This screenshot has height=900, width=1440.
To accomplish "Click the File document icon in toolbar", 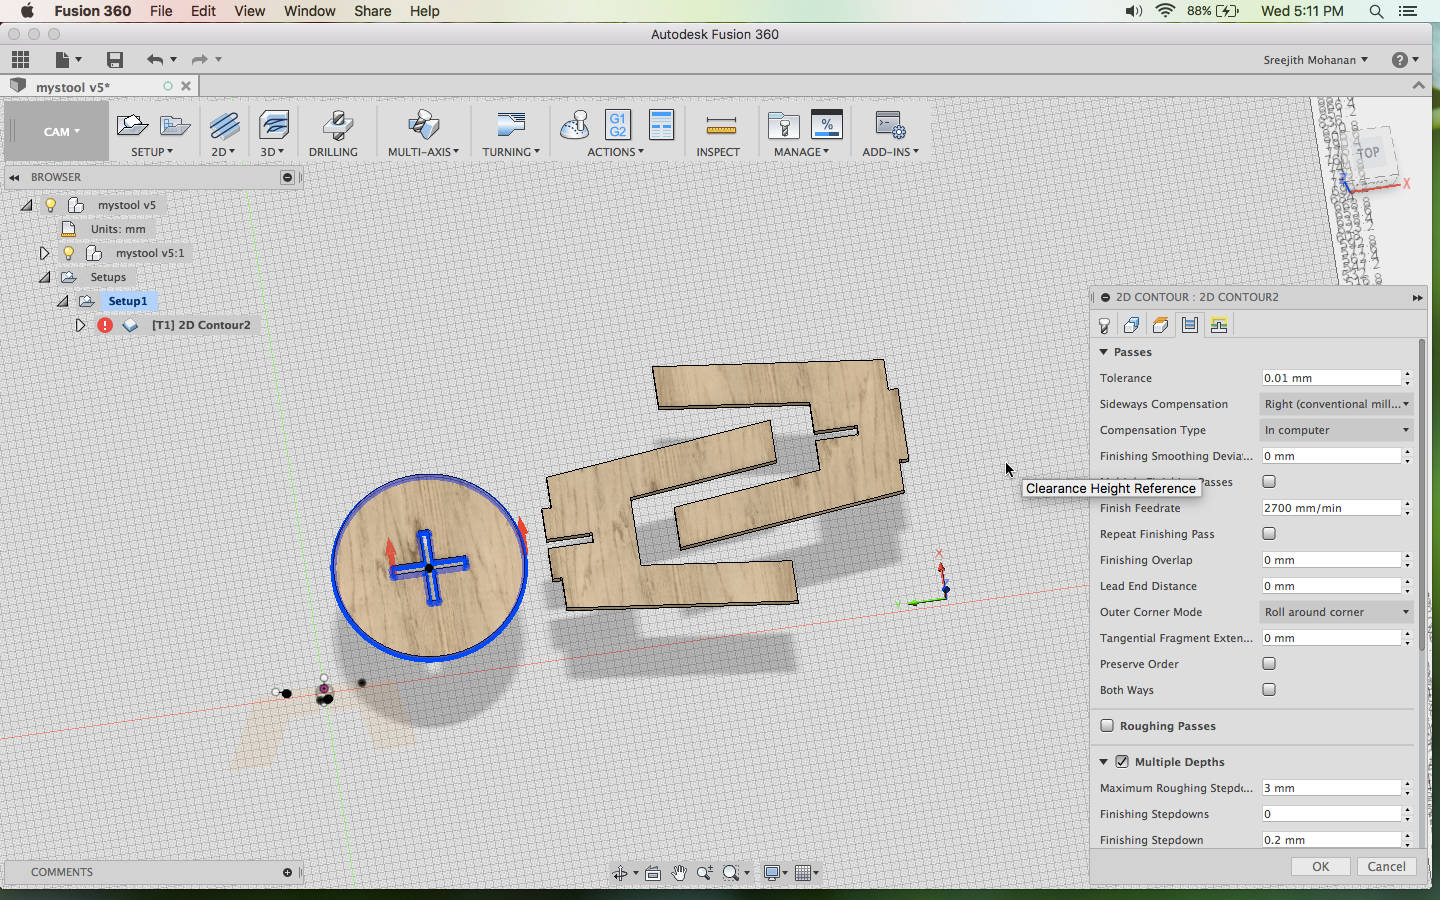I will point(62,60).
